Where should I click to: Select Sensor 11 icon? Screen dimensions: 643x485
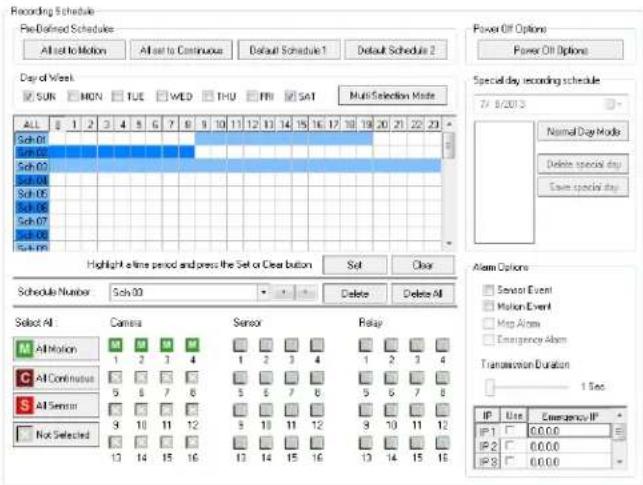(x=291, y=410)
